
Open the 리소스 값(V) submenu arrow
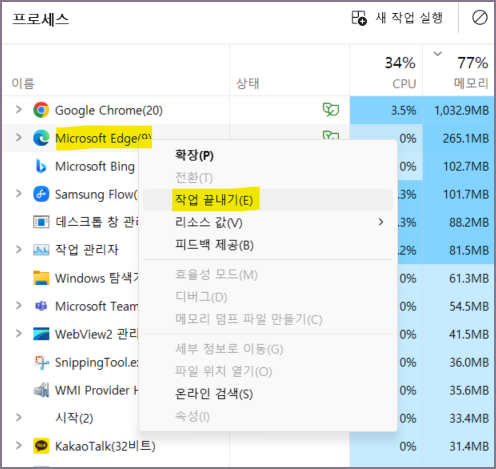click(x=381, y=222)
